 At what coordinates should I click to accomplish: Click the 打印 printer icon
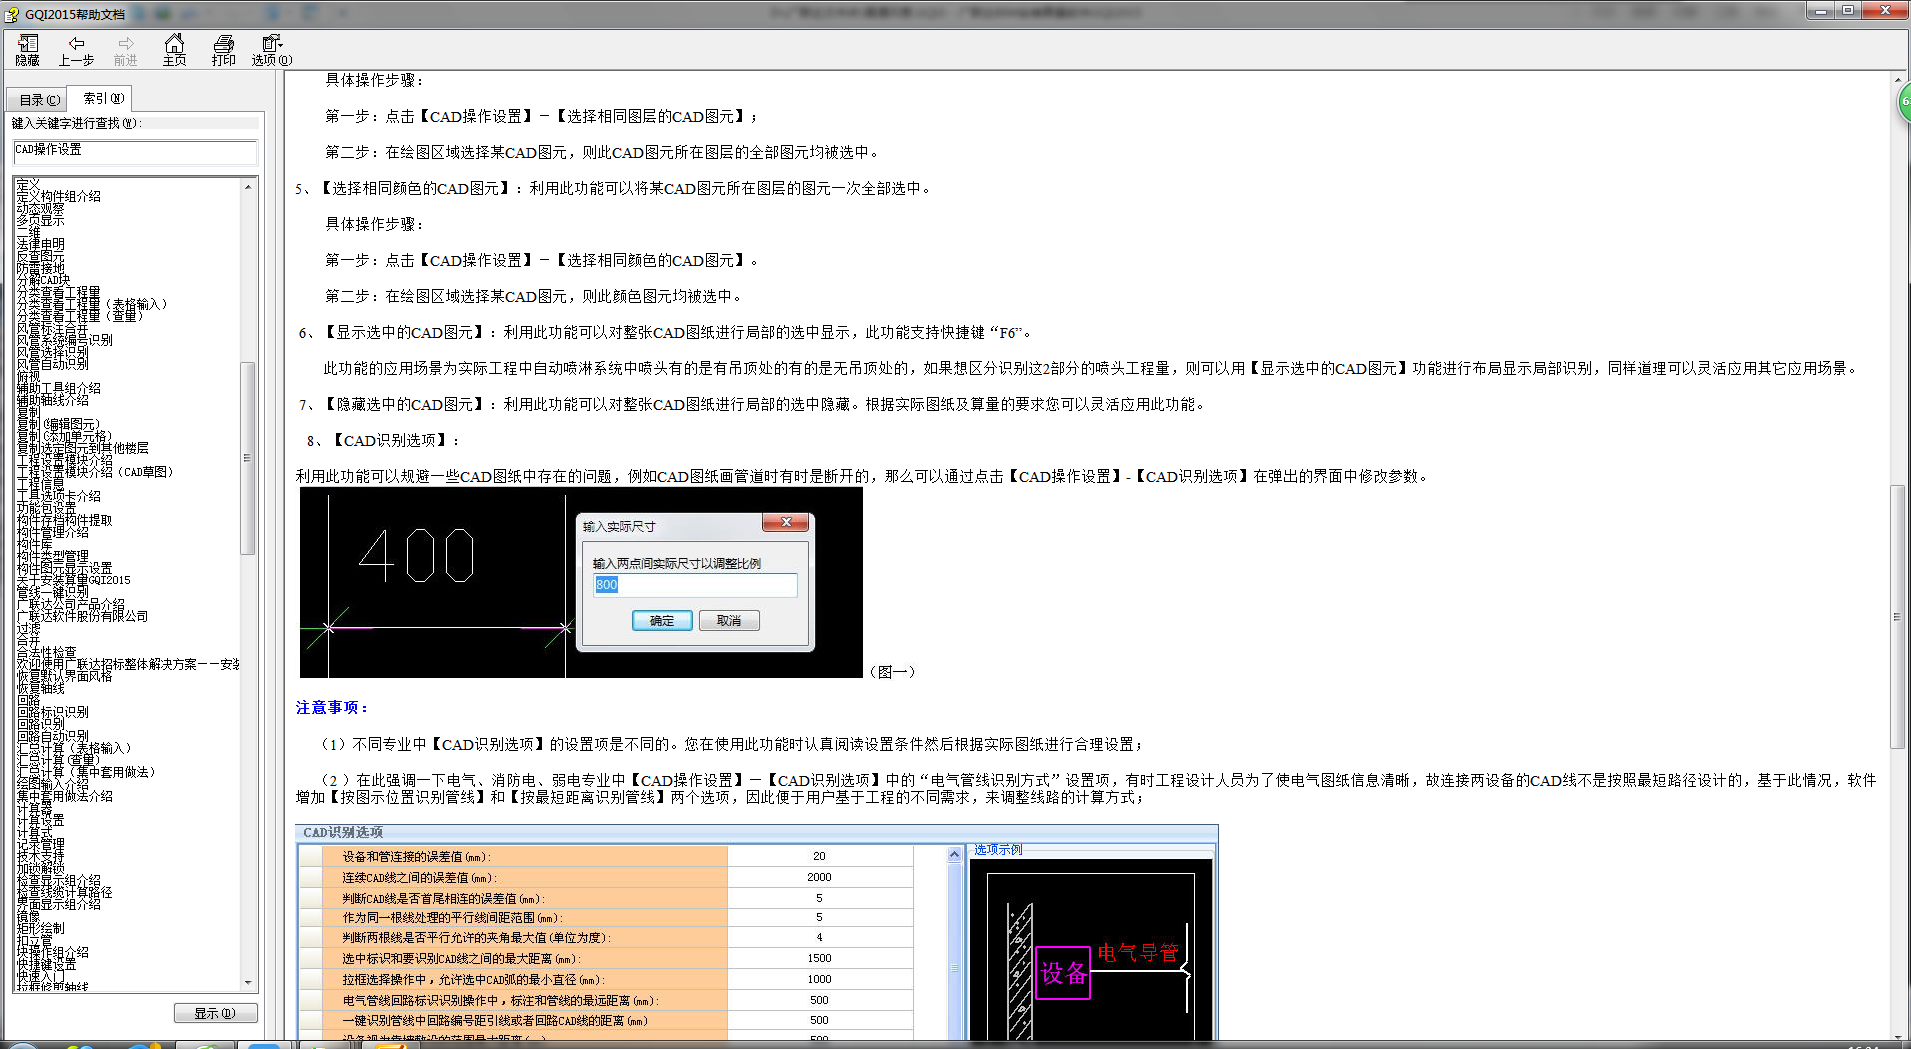click(223, 50)
